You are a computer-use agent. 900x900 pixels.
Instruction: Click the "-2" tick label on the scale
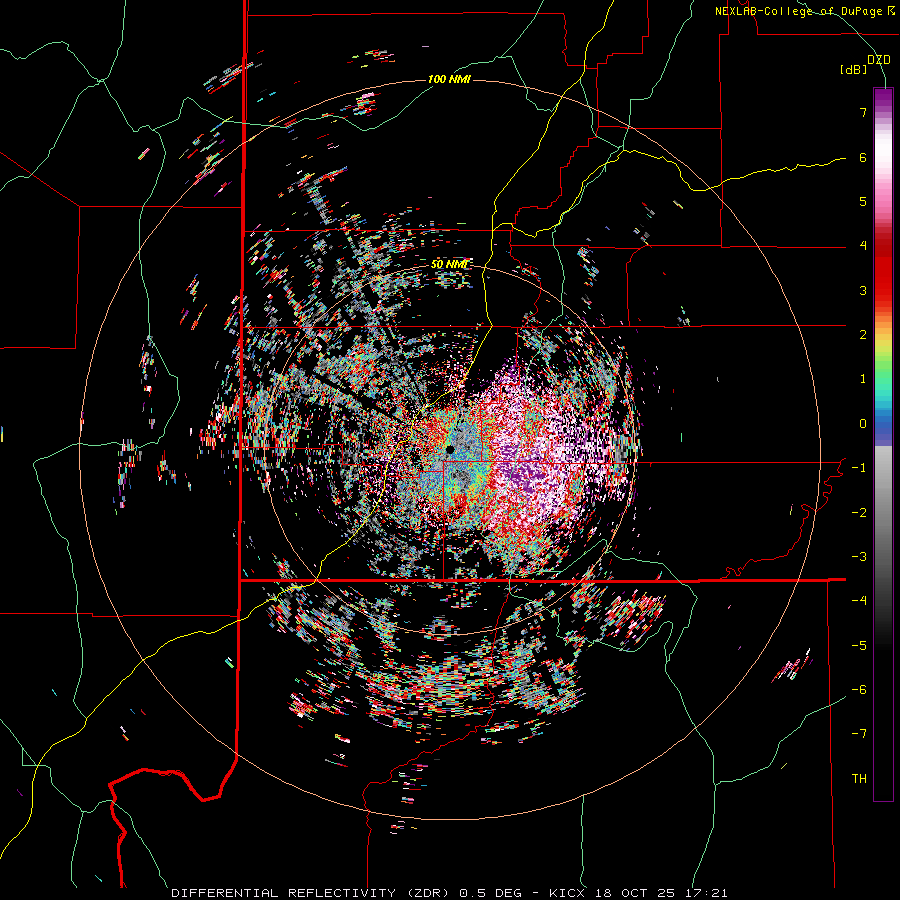point(859,513)
